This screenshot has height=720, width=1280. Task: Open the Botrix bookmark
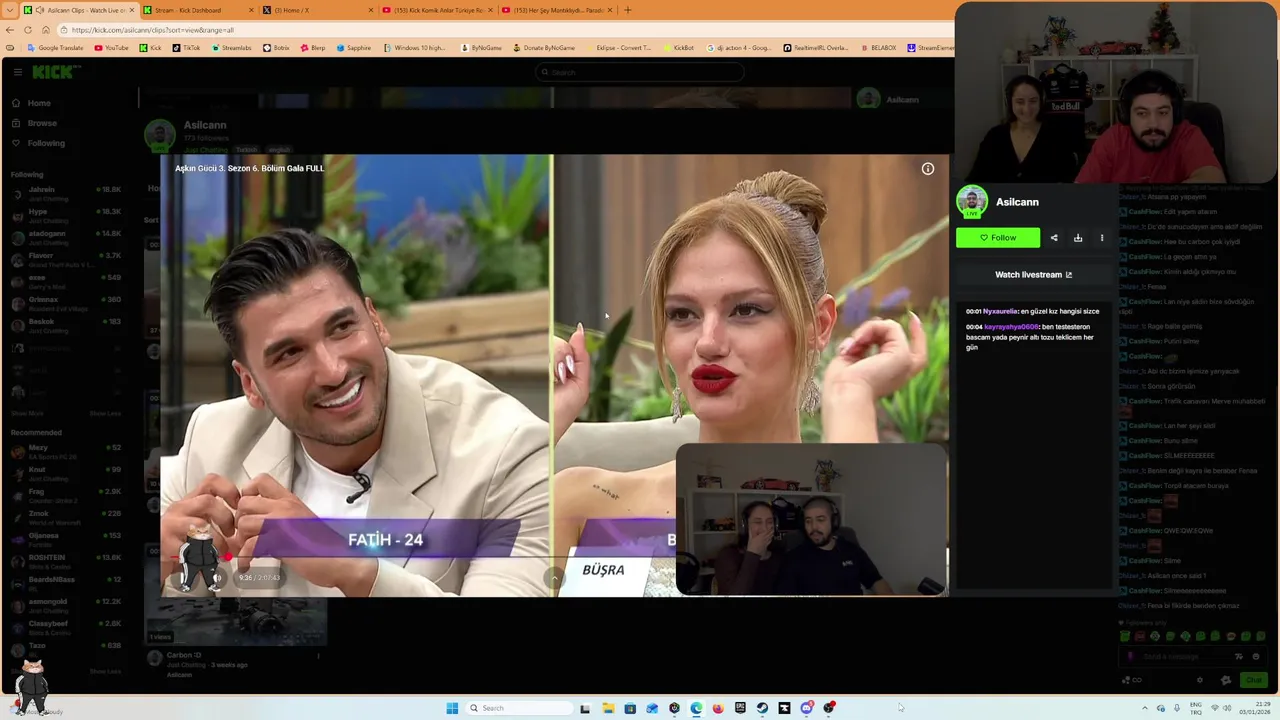tap(275, 48)
